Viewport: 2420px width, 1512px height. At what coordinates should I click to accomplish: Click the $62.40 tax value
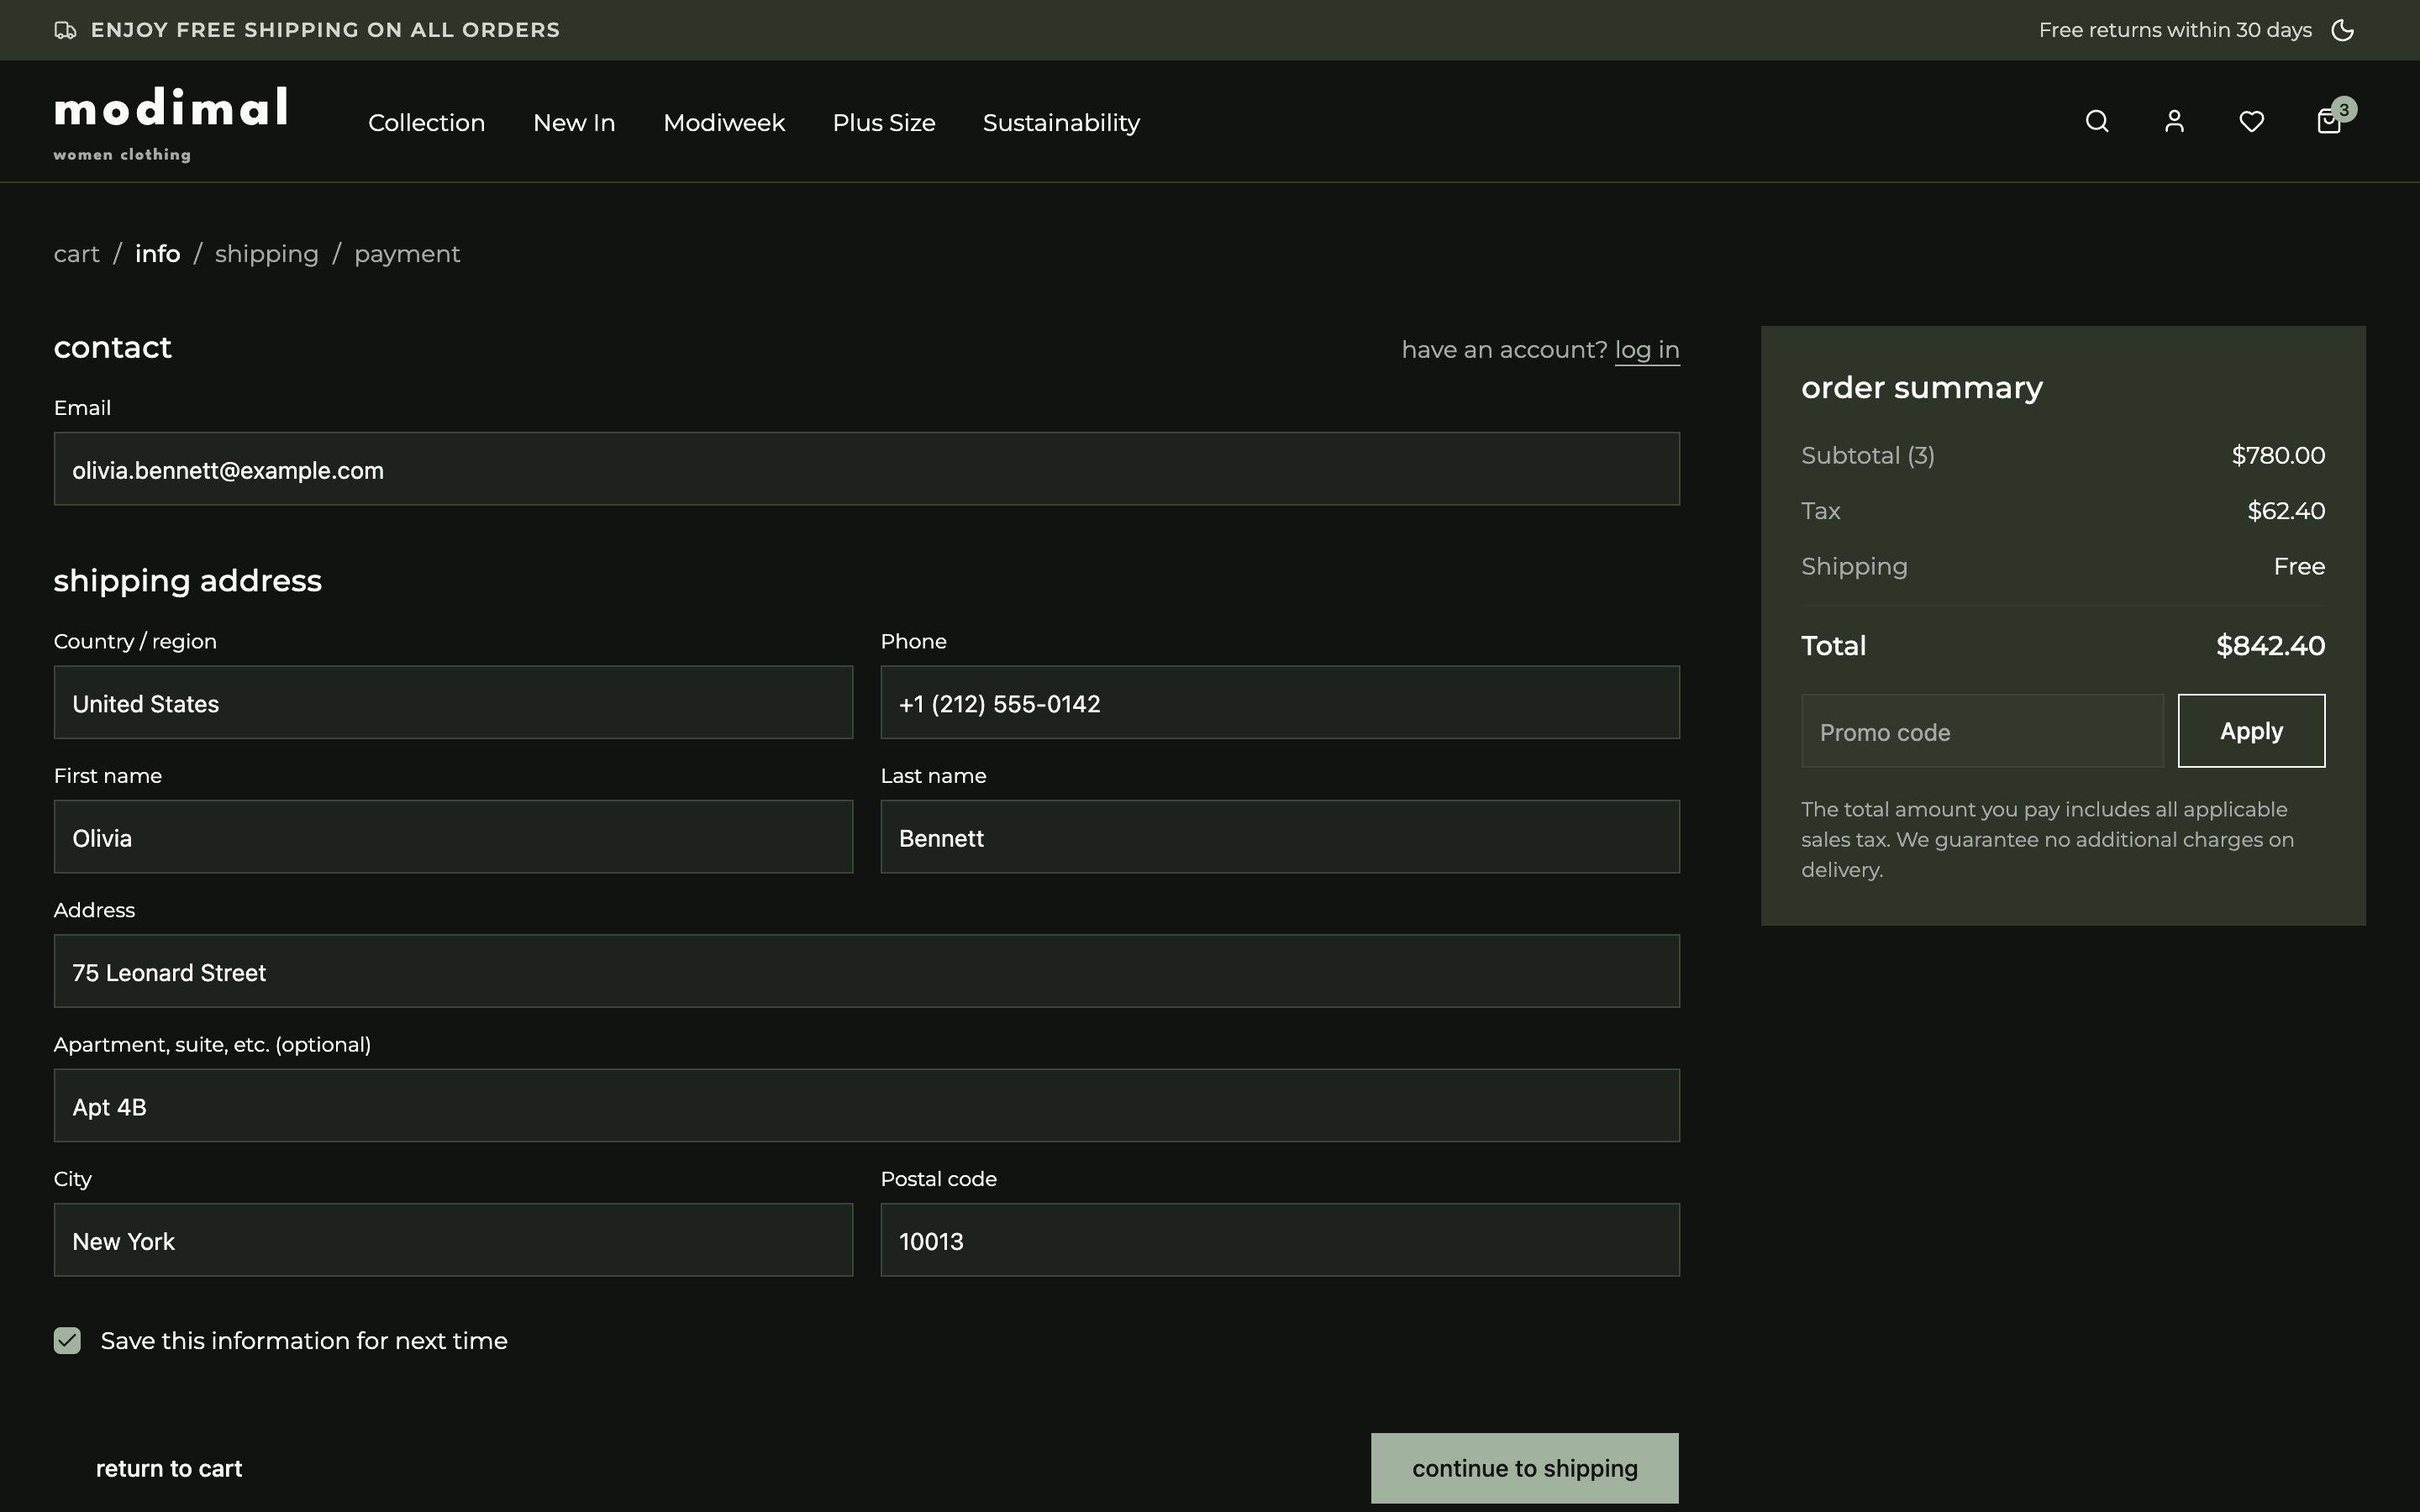tap(2286, 511)
